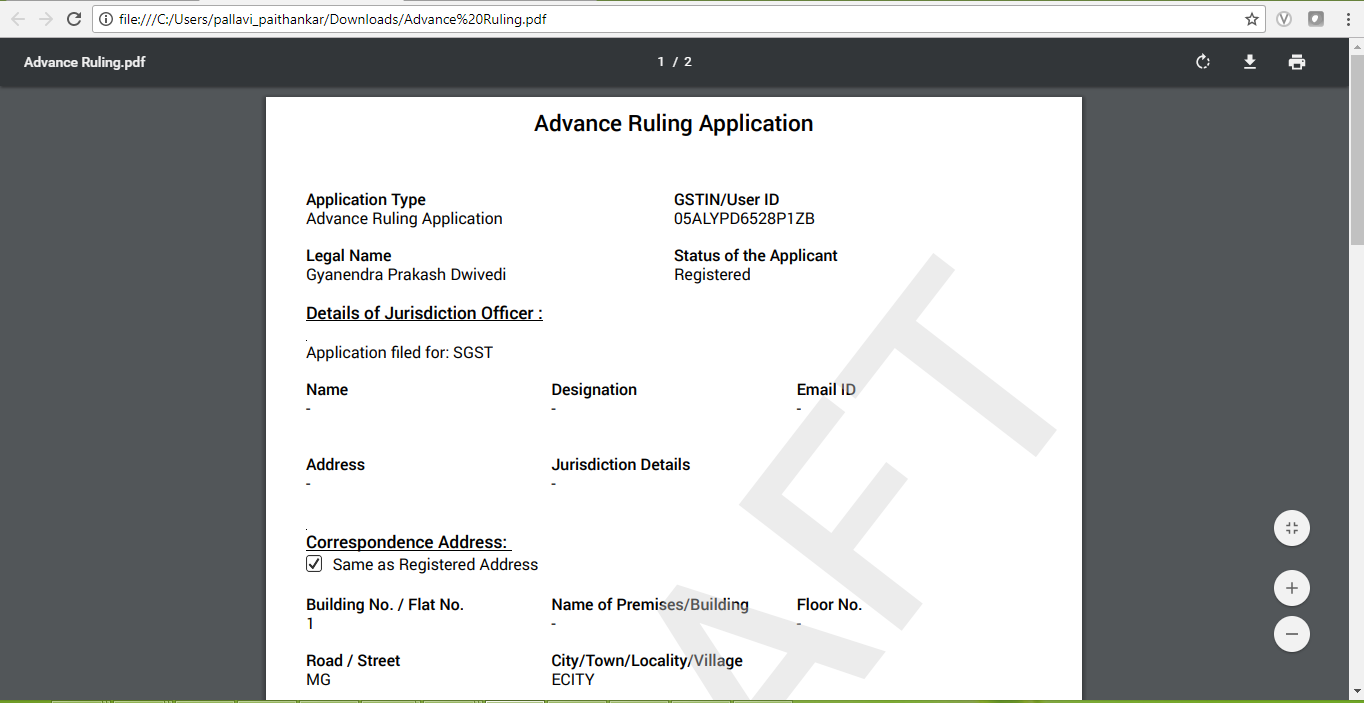The image size is (1364, 703).
Task: Print the PDF document
Action: (1297, 61)
